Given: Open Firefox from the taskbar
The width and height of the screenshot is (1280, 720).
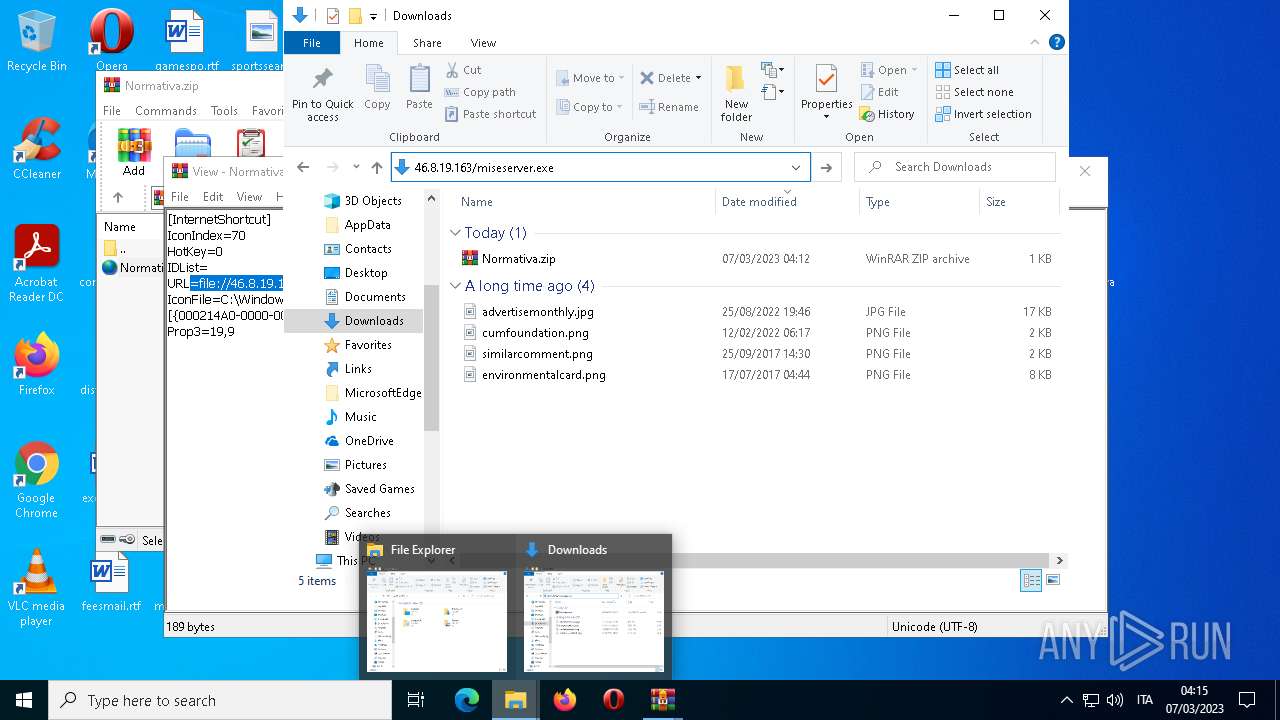Looking at the screenshot, I should pos(565,700).
